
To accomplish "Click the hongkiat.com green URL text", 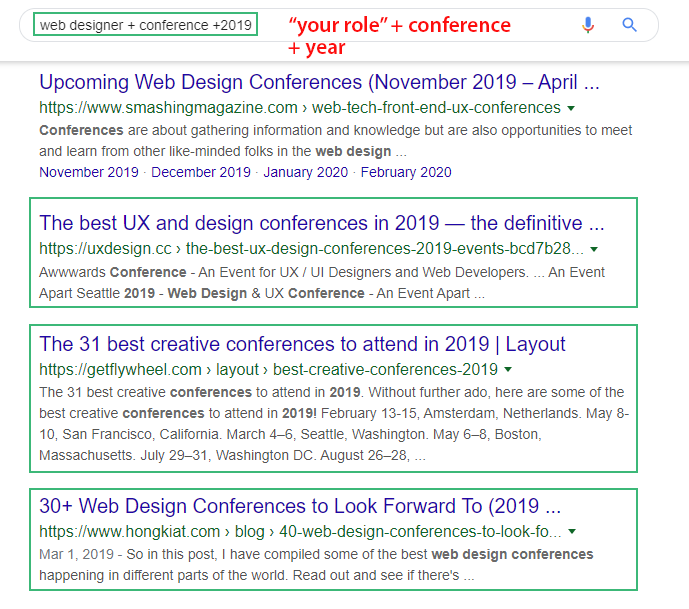I will point(300,532).
